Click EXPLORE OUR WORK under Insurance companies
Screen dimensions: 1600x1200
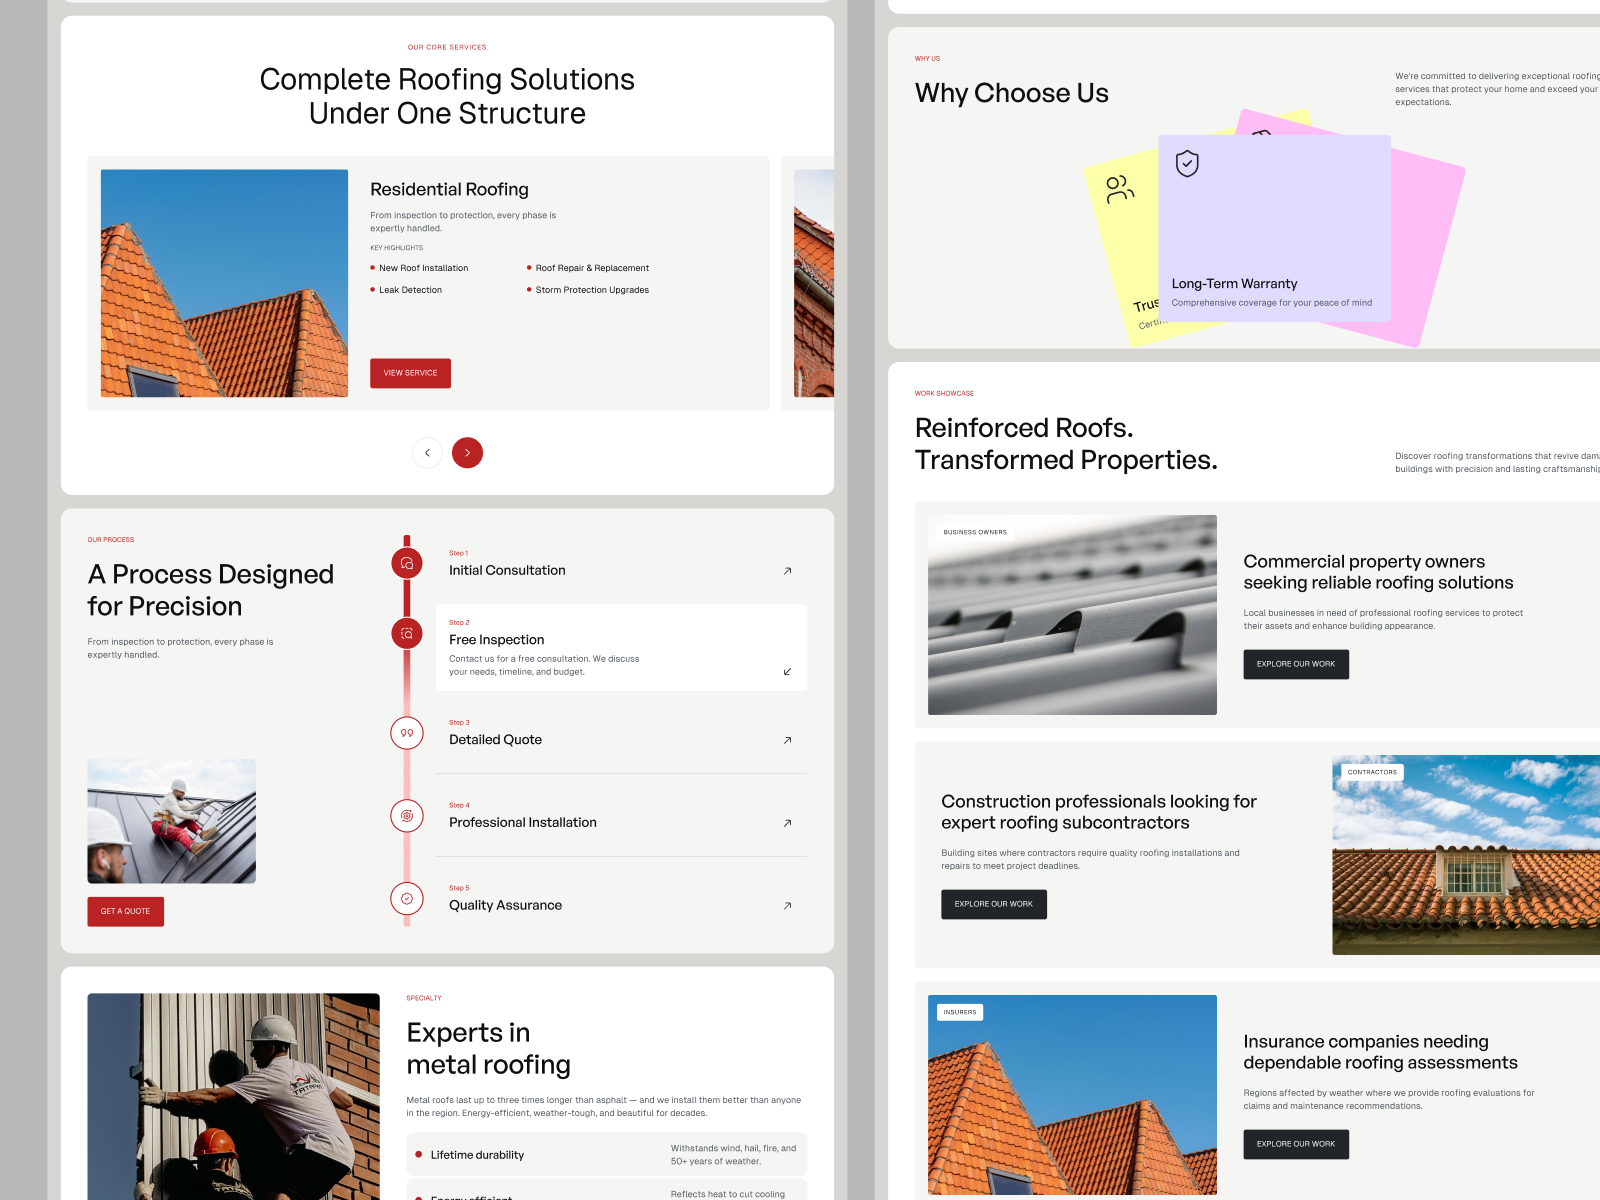click(x=1296, y=1145)
